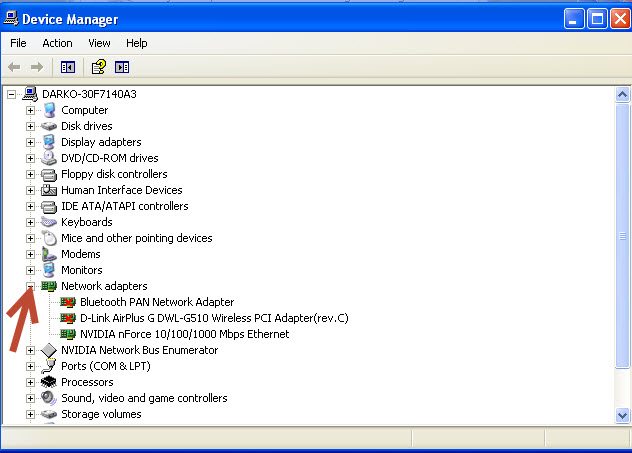
Task: Expand the Mice and other pointing devices node
Action: (x=30, y=238)
